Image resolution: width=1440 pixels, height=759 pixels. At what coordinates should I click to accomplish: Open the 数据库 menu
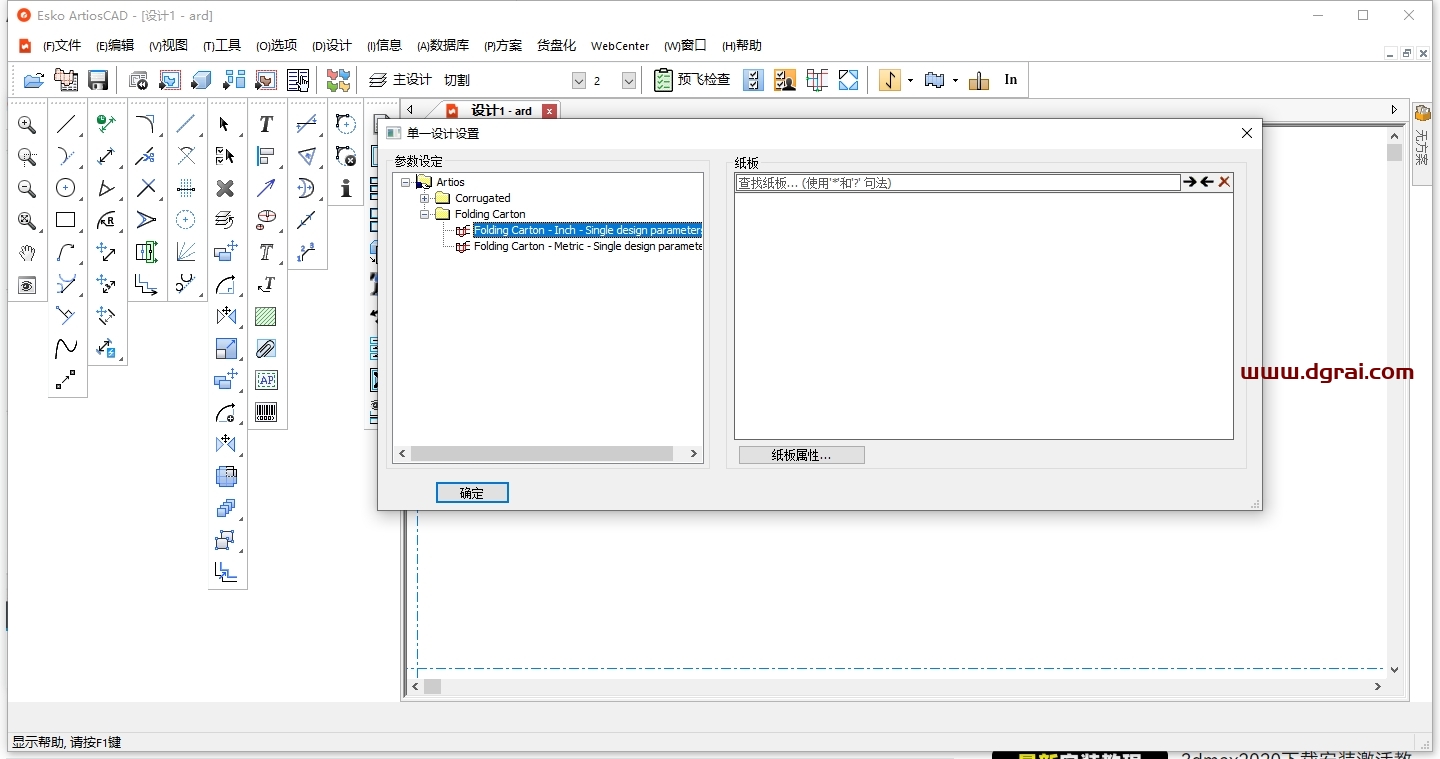(x=443, y=46)
